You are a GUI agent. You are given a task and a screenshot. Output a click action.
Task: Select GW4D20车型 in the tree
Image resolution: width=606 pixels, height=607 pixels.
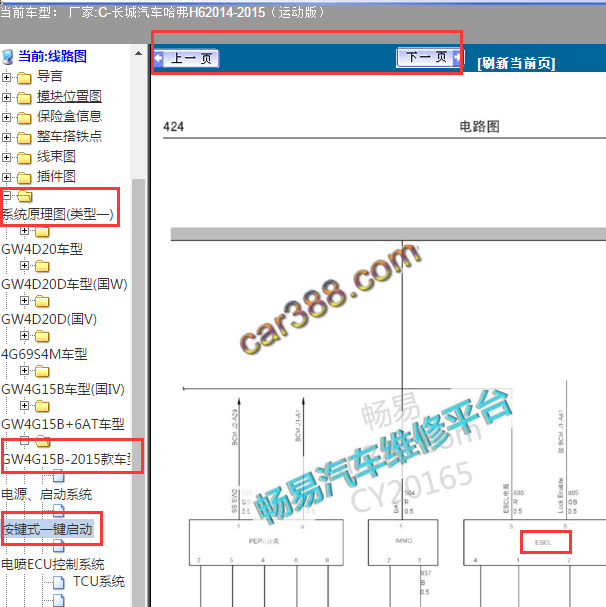(42, 249)
